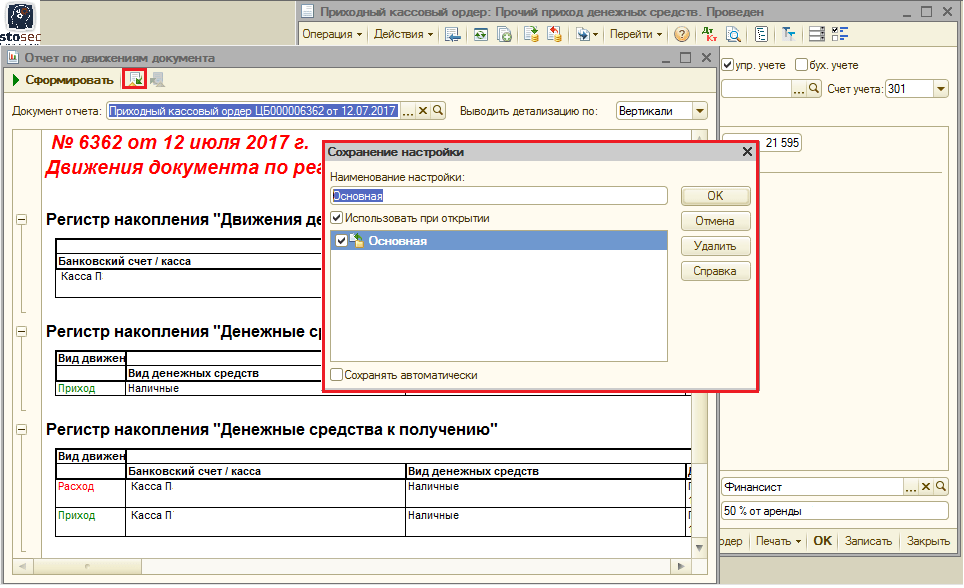Click magnifier icon in Документ отчета field
The image size is (964, 588).
pyautogui.click(x=438, y=111)
